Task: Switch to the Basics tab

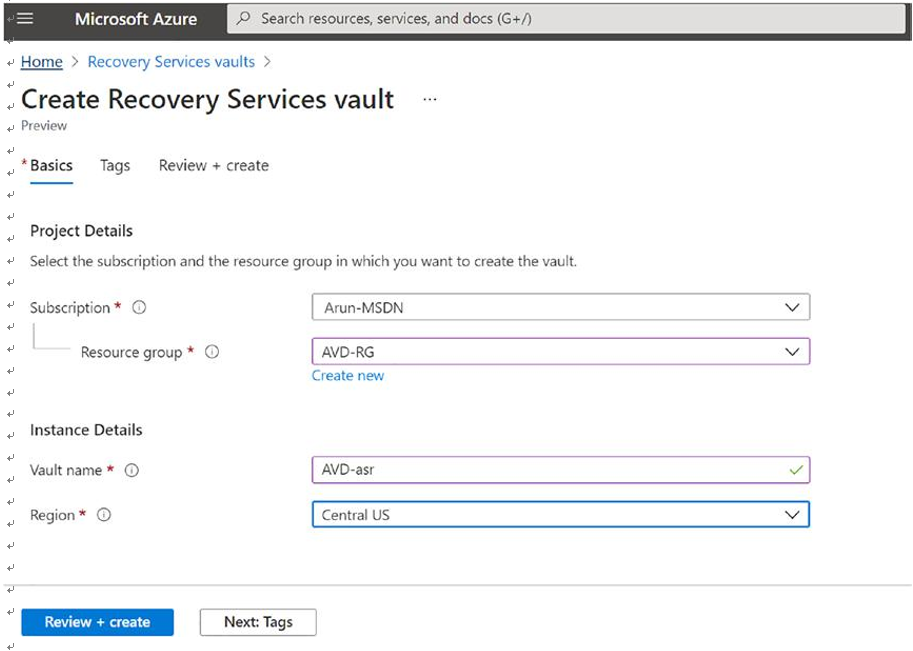Action: [x=51, y=166]
